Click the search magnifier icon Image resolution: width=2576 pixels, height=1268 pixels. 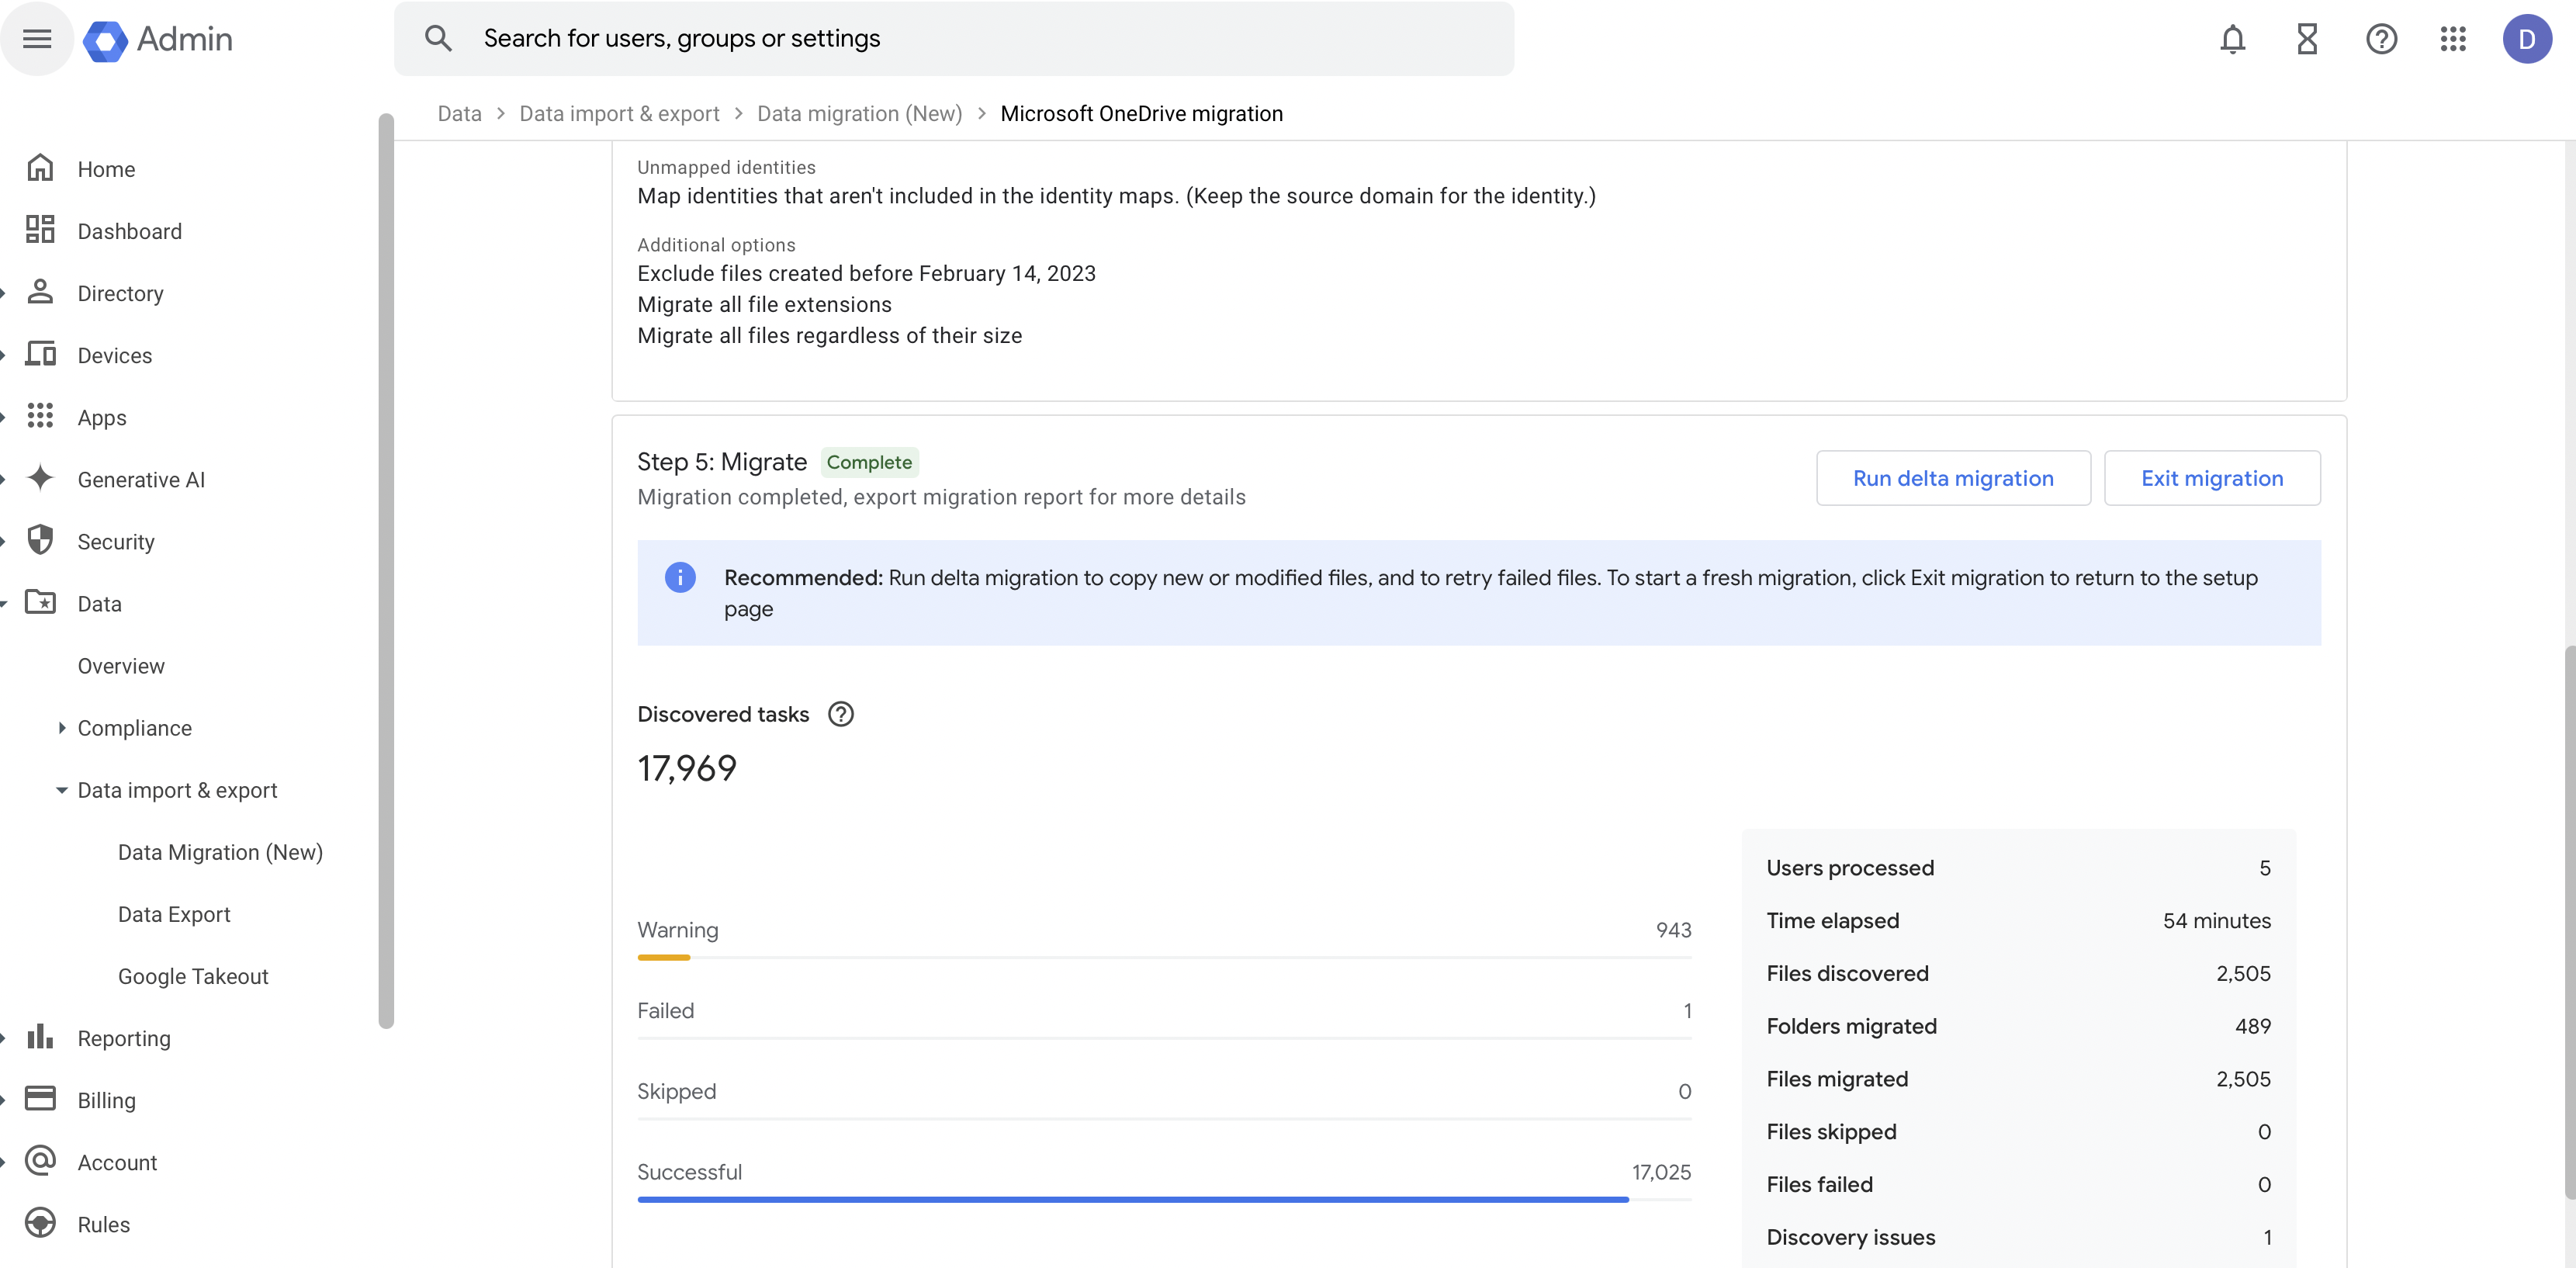[438, 39]
